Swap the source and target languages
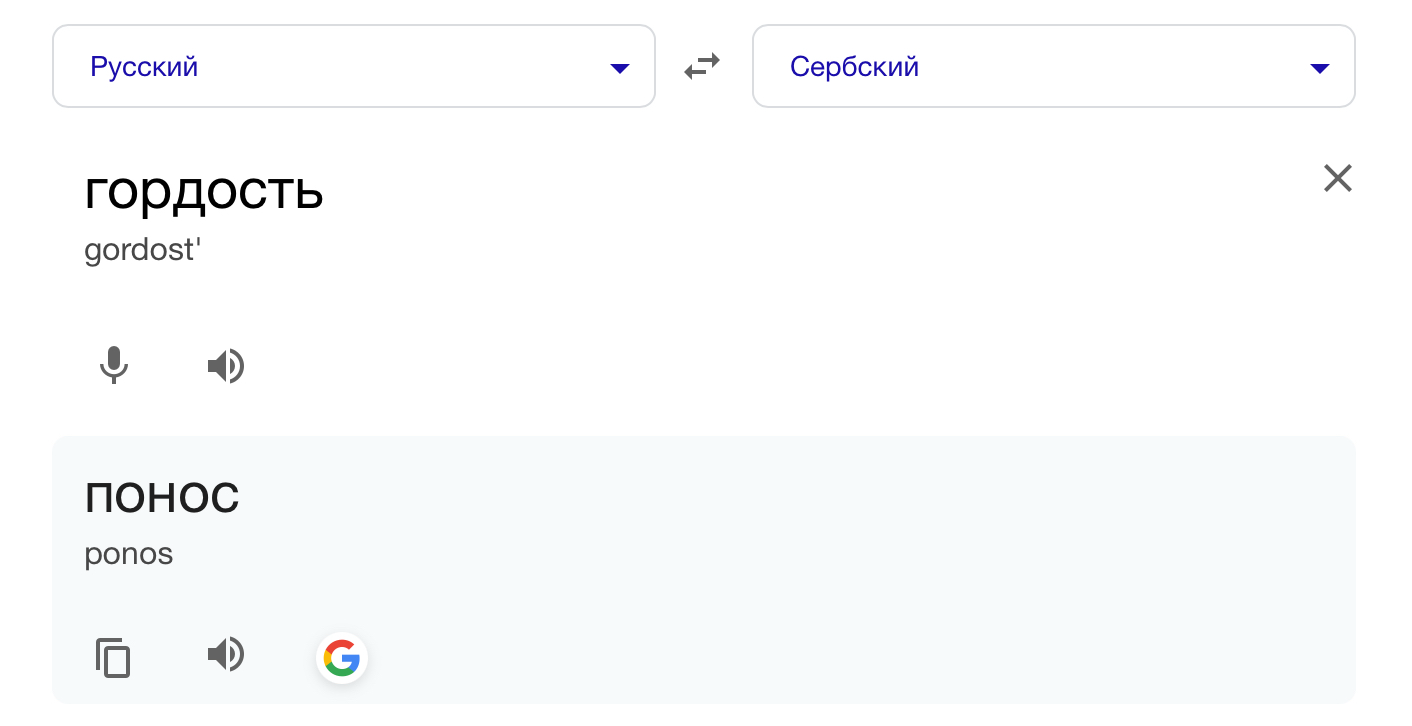The height and width of the screenshot is (726, 1412). (x=702, y=67)
